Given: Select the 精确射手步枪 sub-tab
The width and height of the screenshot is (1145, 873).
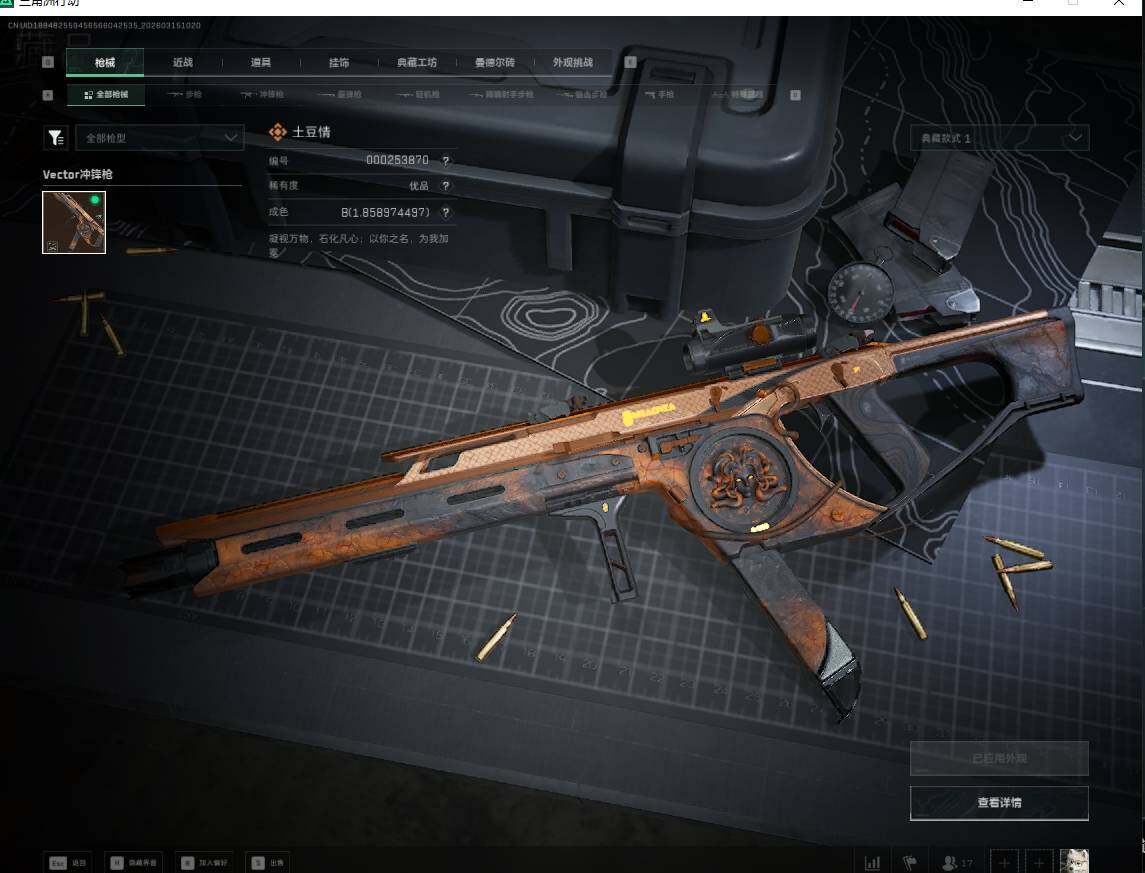Looking at the screenshot, I should [501, 95].
